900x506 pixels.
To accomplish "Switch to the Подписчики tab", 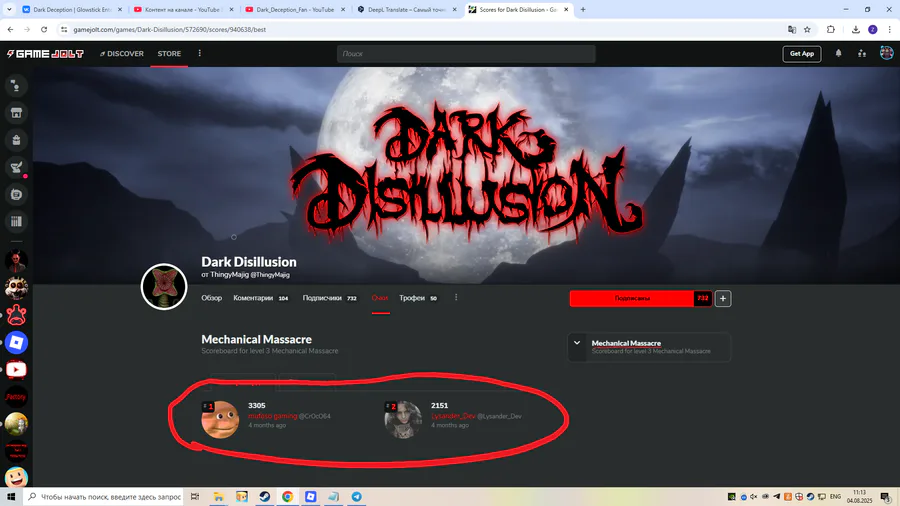I will (x=329, y=298).
